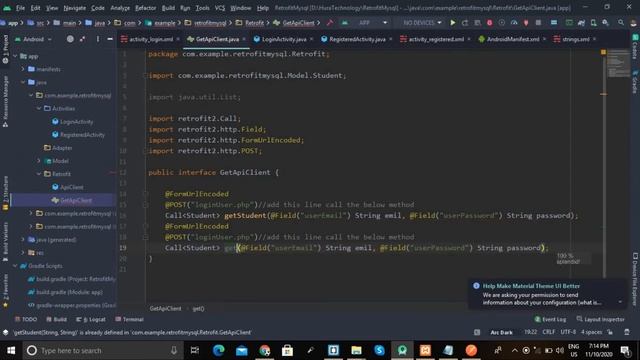
Task: Click the search magnifier icon in toolbar
Action: (x=620, y=23)
